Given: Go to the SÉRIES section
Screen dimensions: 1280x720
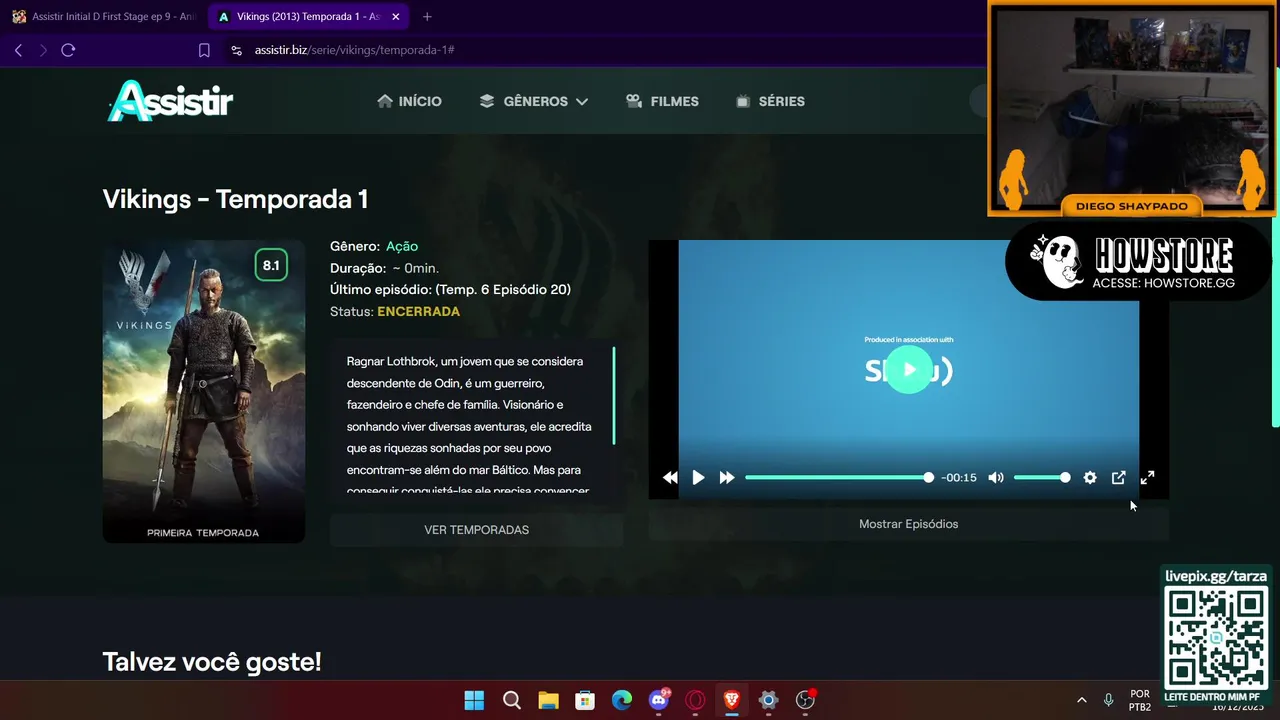Looking at the screenshot, I should click(x=770, y=101).
